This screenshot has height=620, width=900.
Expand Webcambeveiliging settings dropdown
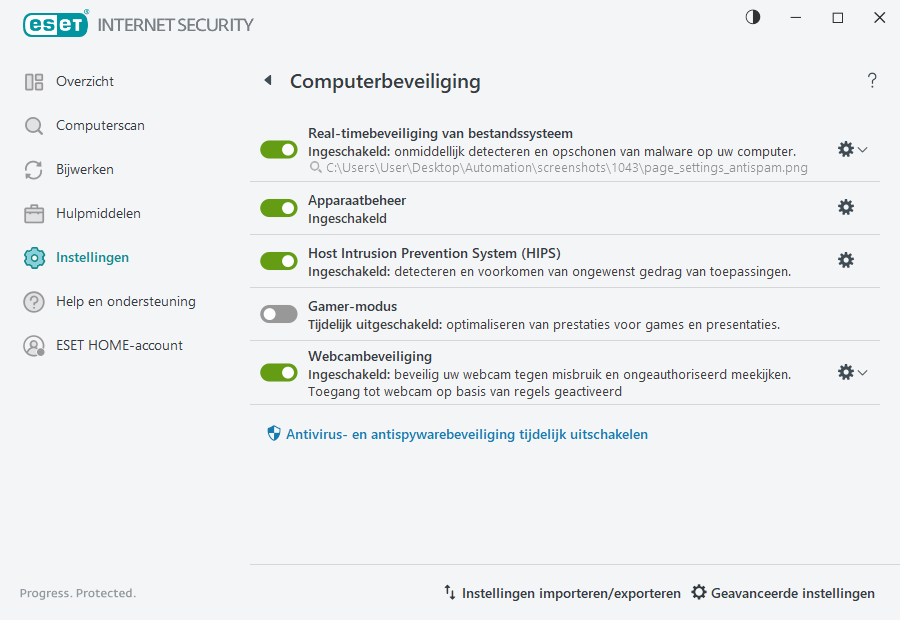coord(862,372)
